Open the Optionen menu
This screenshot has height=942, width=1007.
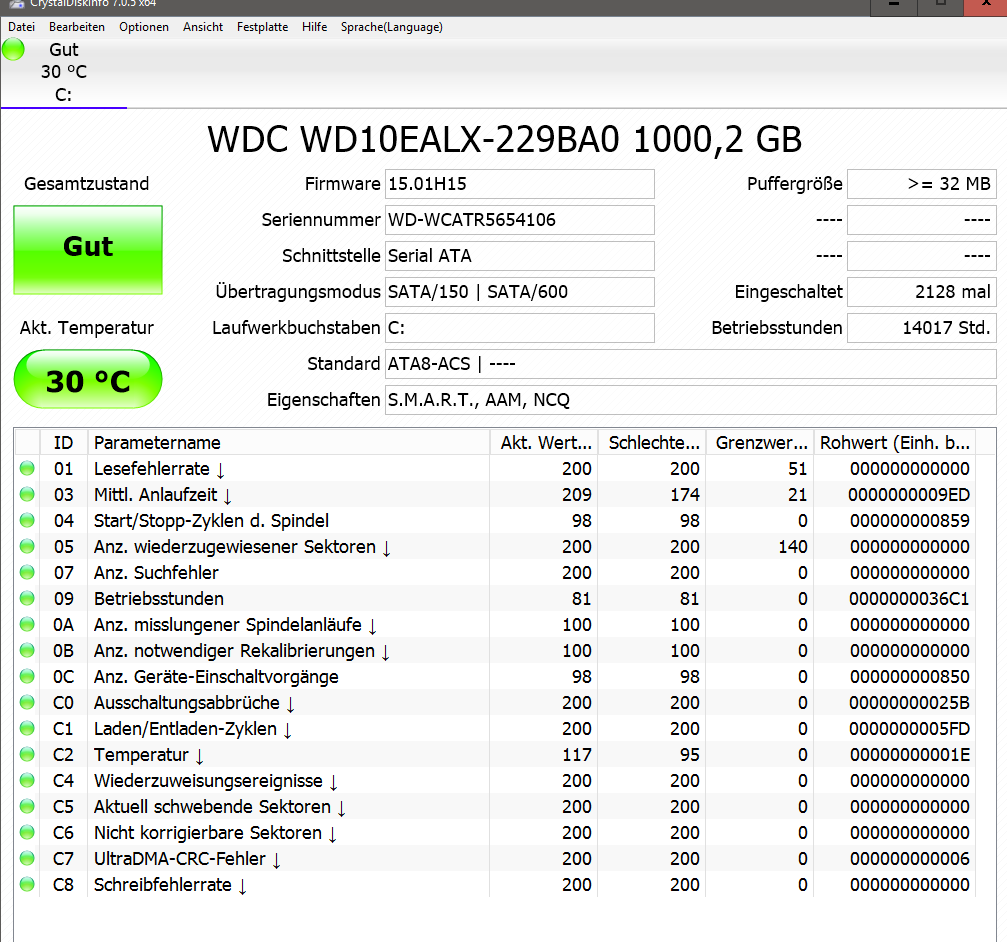coord(144,27)
